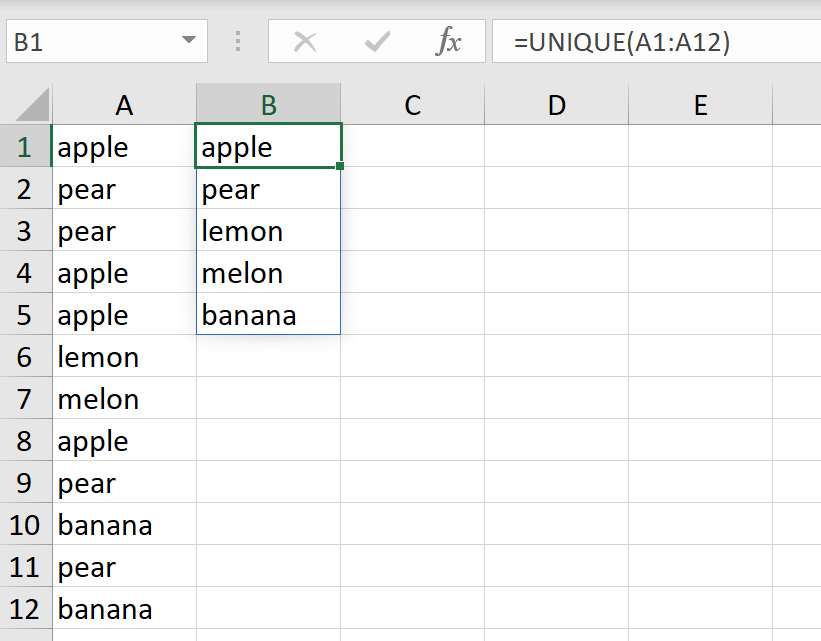Select column D header
Viewport: 821px width, 641px height.
[556, 104]
